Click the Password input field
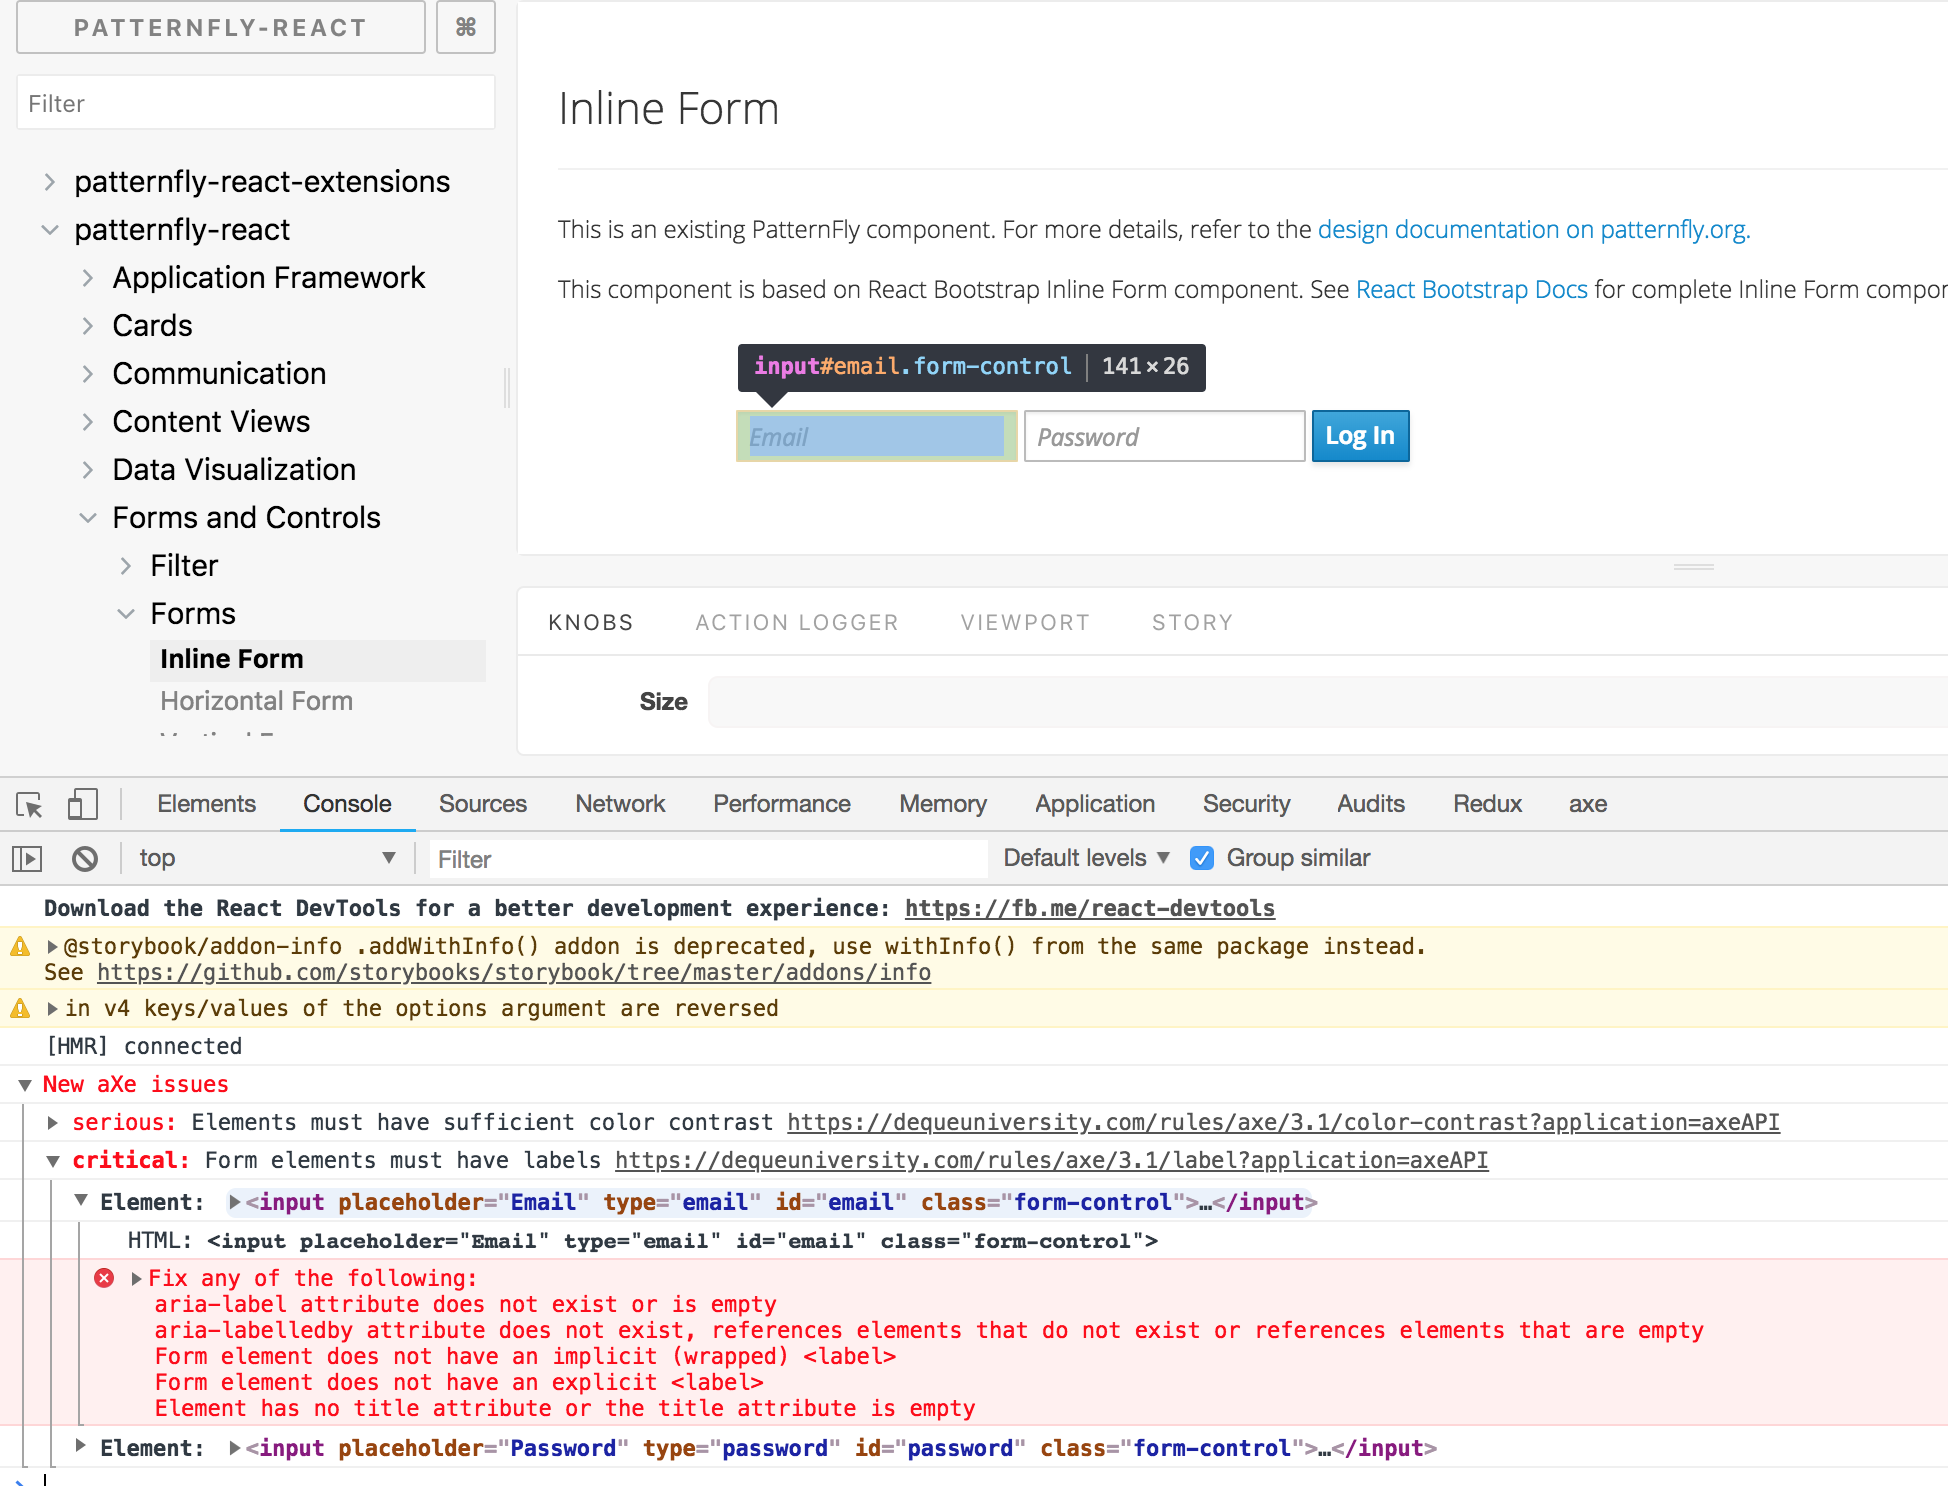Image resolution: width=1948 pixels, height=1486 pixels. pyautogui.click(x=1164, y=437)
